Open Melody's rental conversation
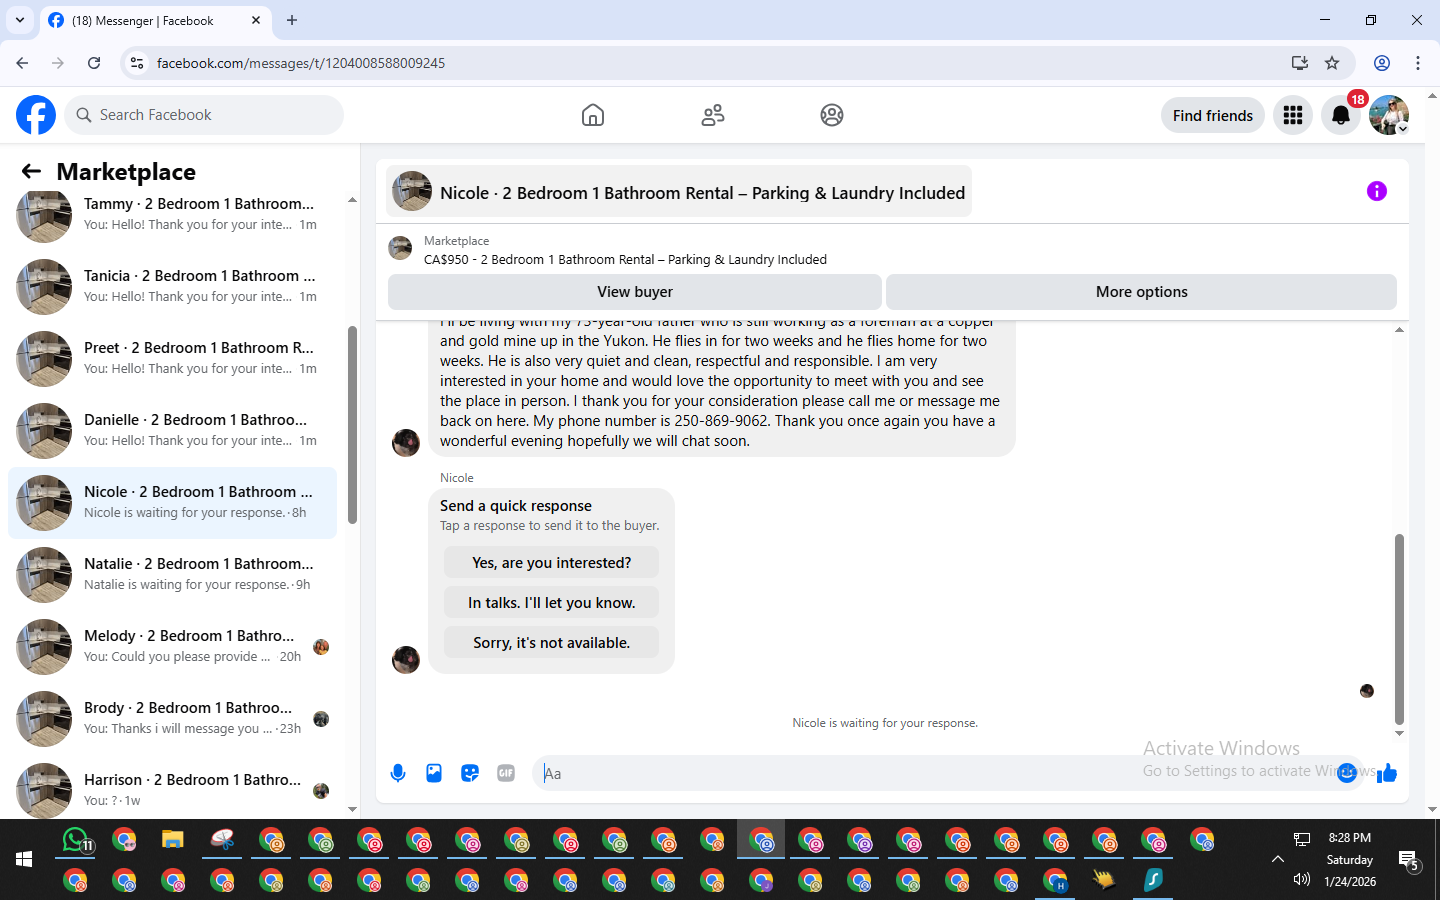Image resolution: width=1440 pixels, height=900 pixels. tap(172, 646)
